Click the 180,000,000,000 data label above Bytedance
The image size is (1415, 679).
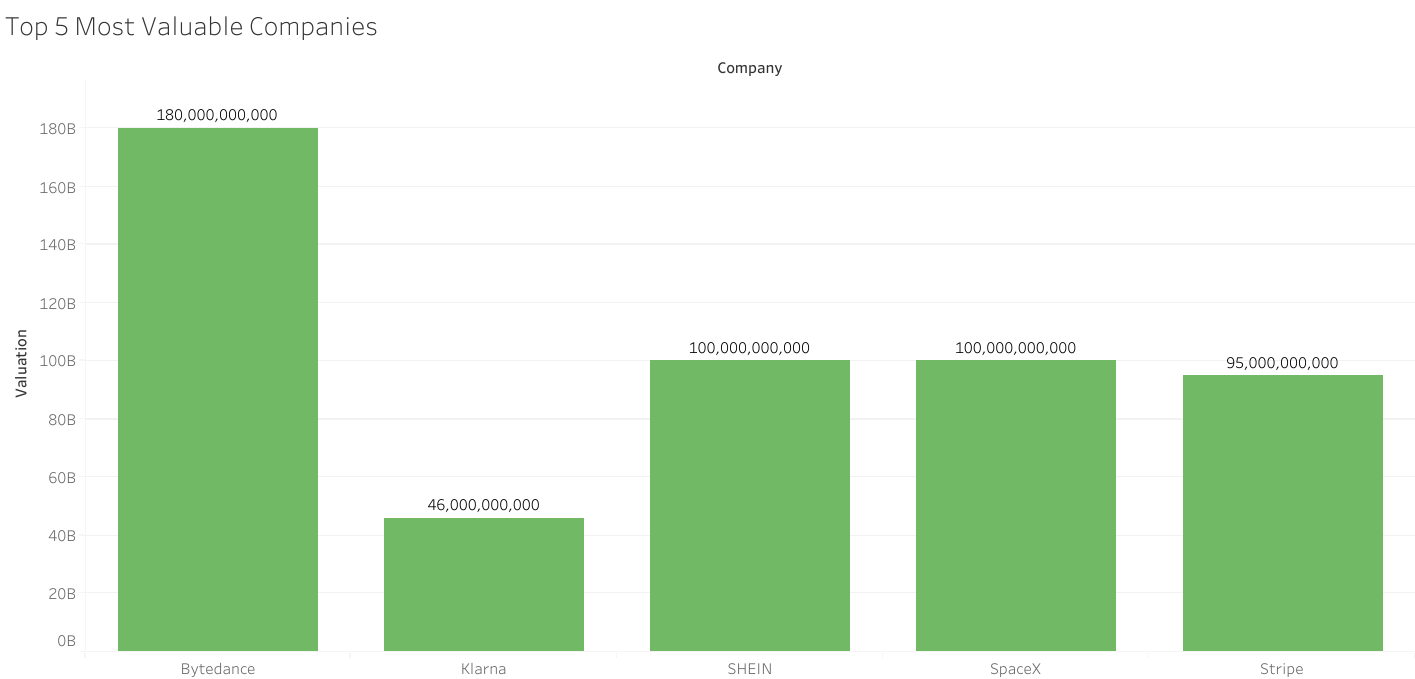click(x=217, y=115)
